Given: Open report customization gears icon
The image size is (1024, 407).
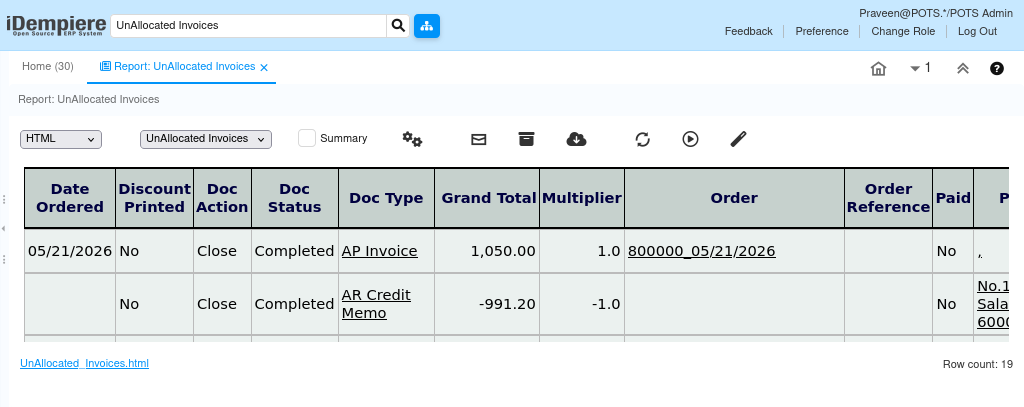Looking at the screenshot, I should click(x=412, y=139).
